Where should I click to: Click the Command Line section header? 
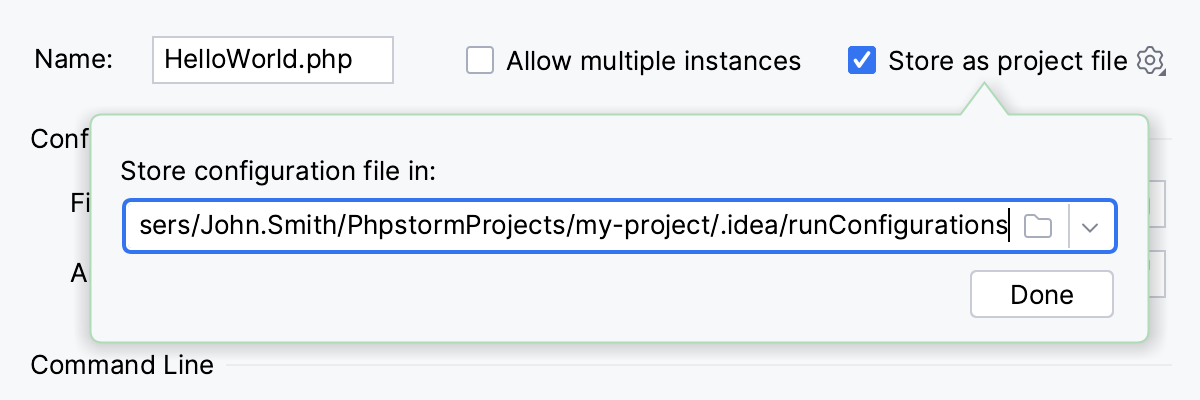[122, 365]
